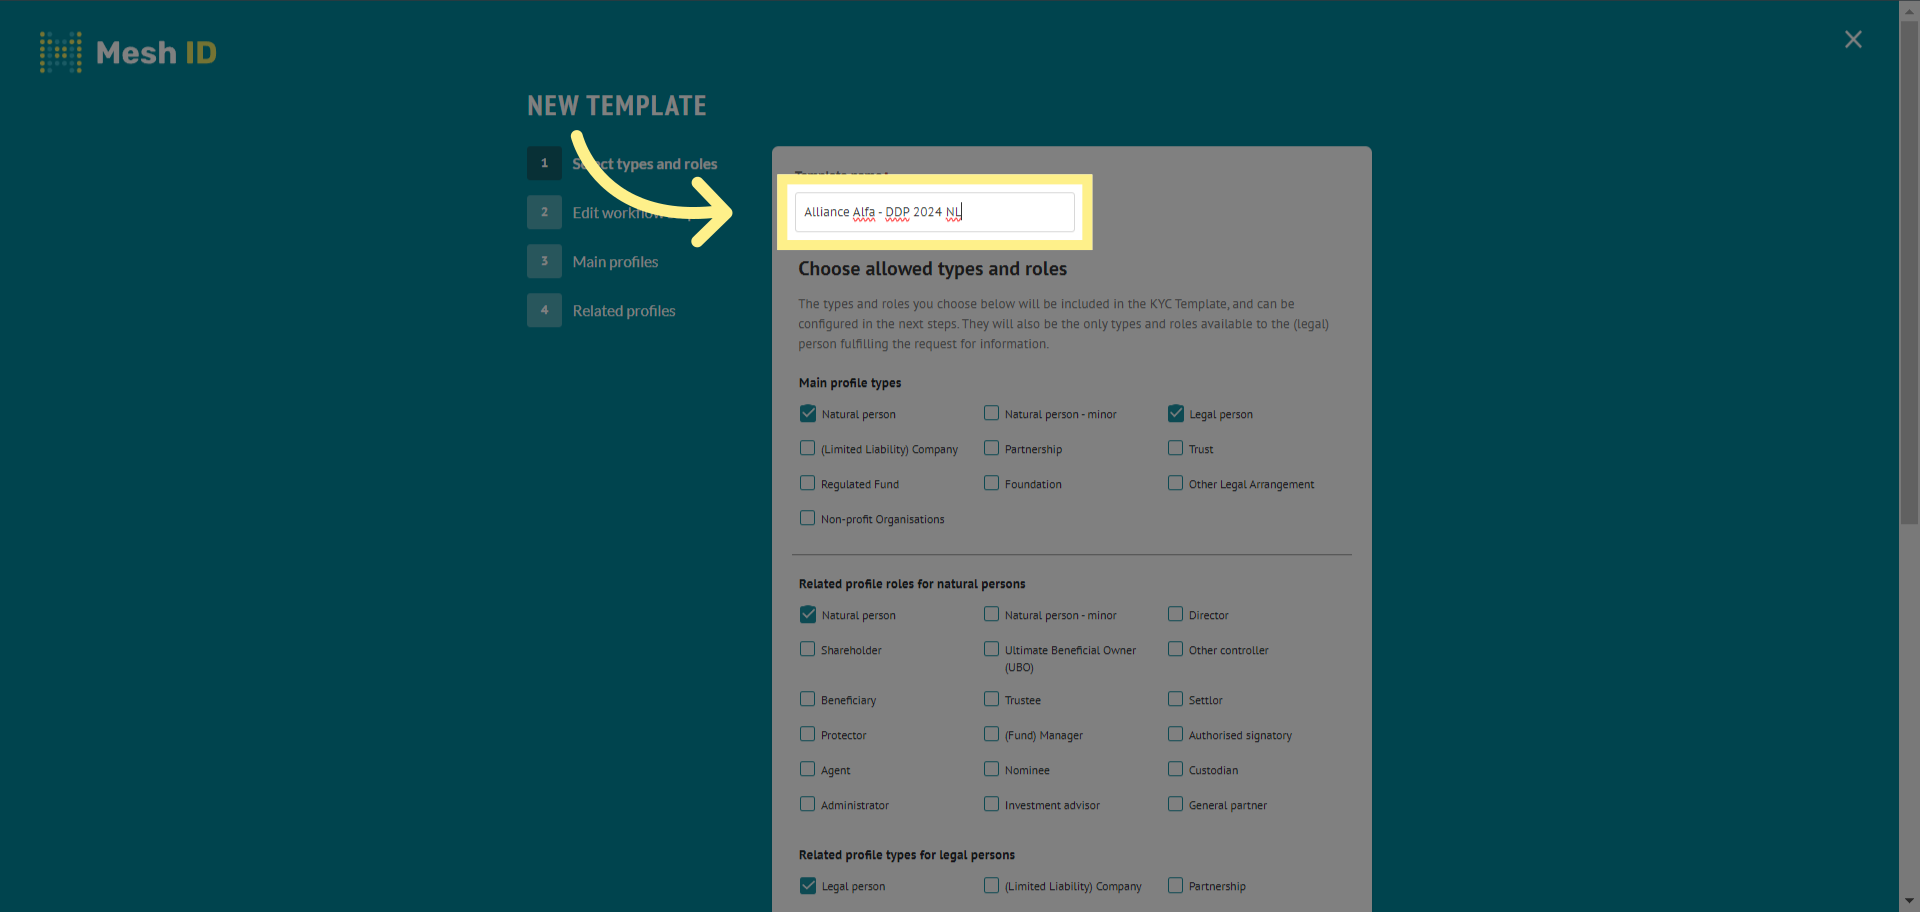Enable the Regulated Fund checkbox

pyautogui.click(x=807, y=483)
